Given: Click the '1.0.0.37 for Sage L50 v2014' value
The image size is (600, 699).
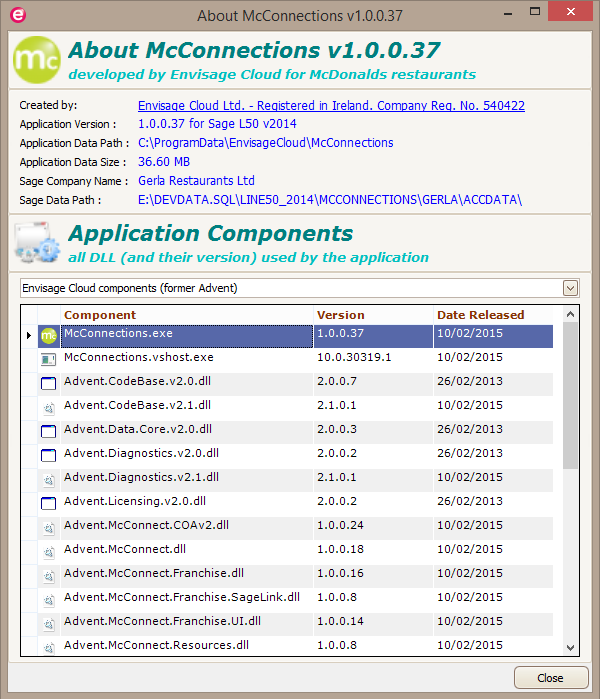Looking at the screenshot, I should pos(217,123).
